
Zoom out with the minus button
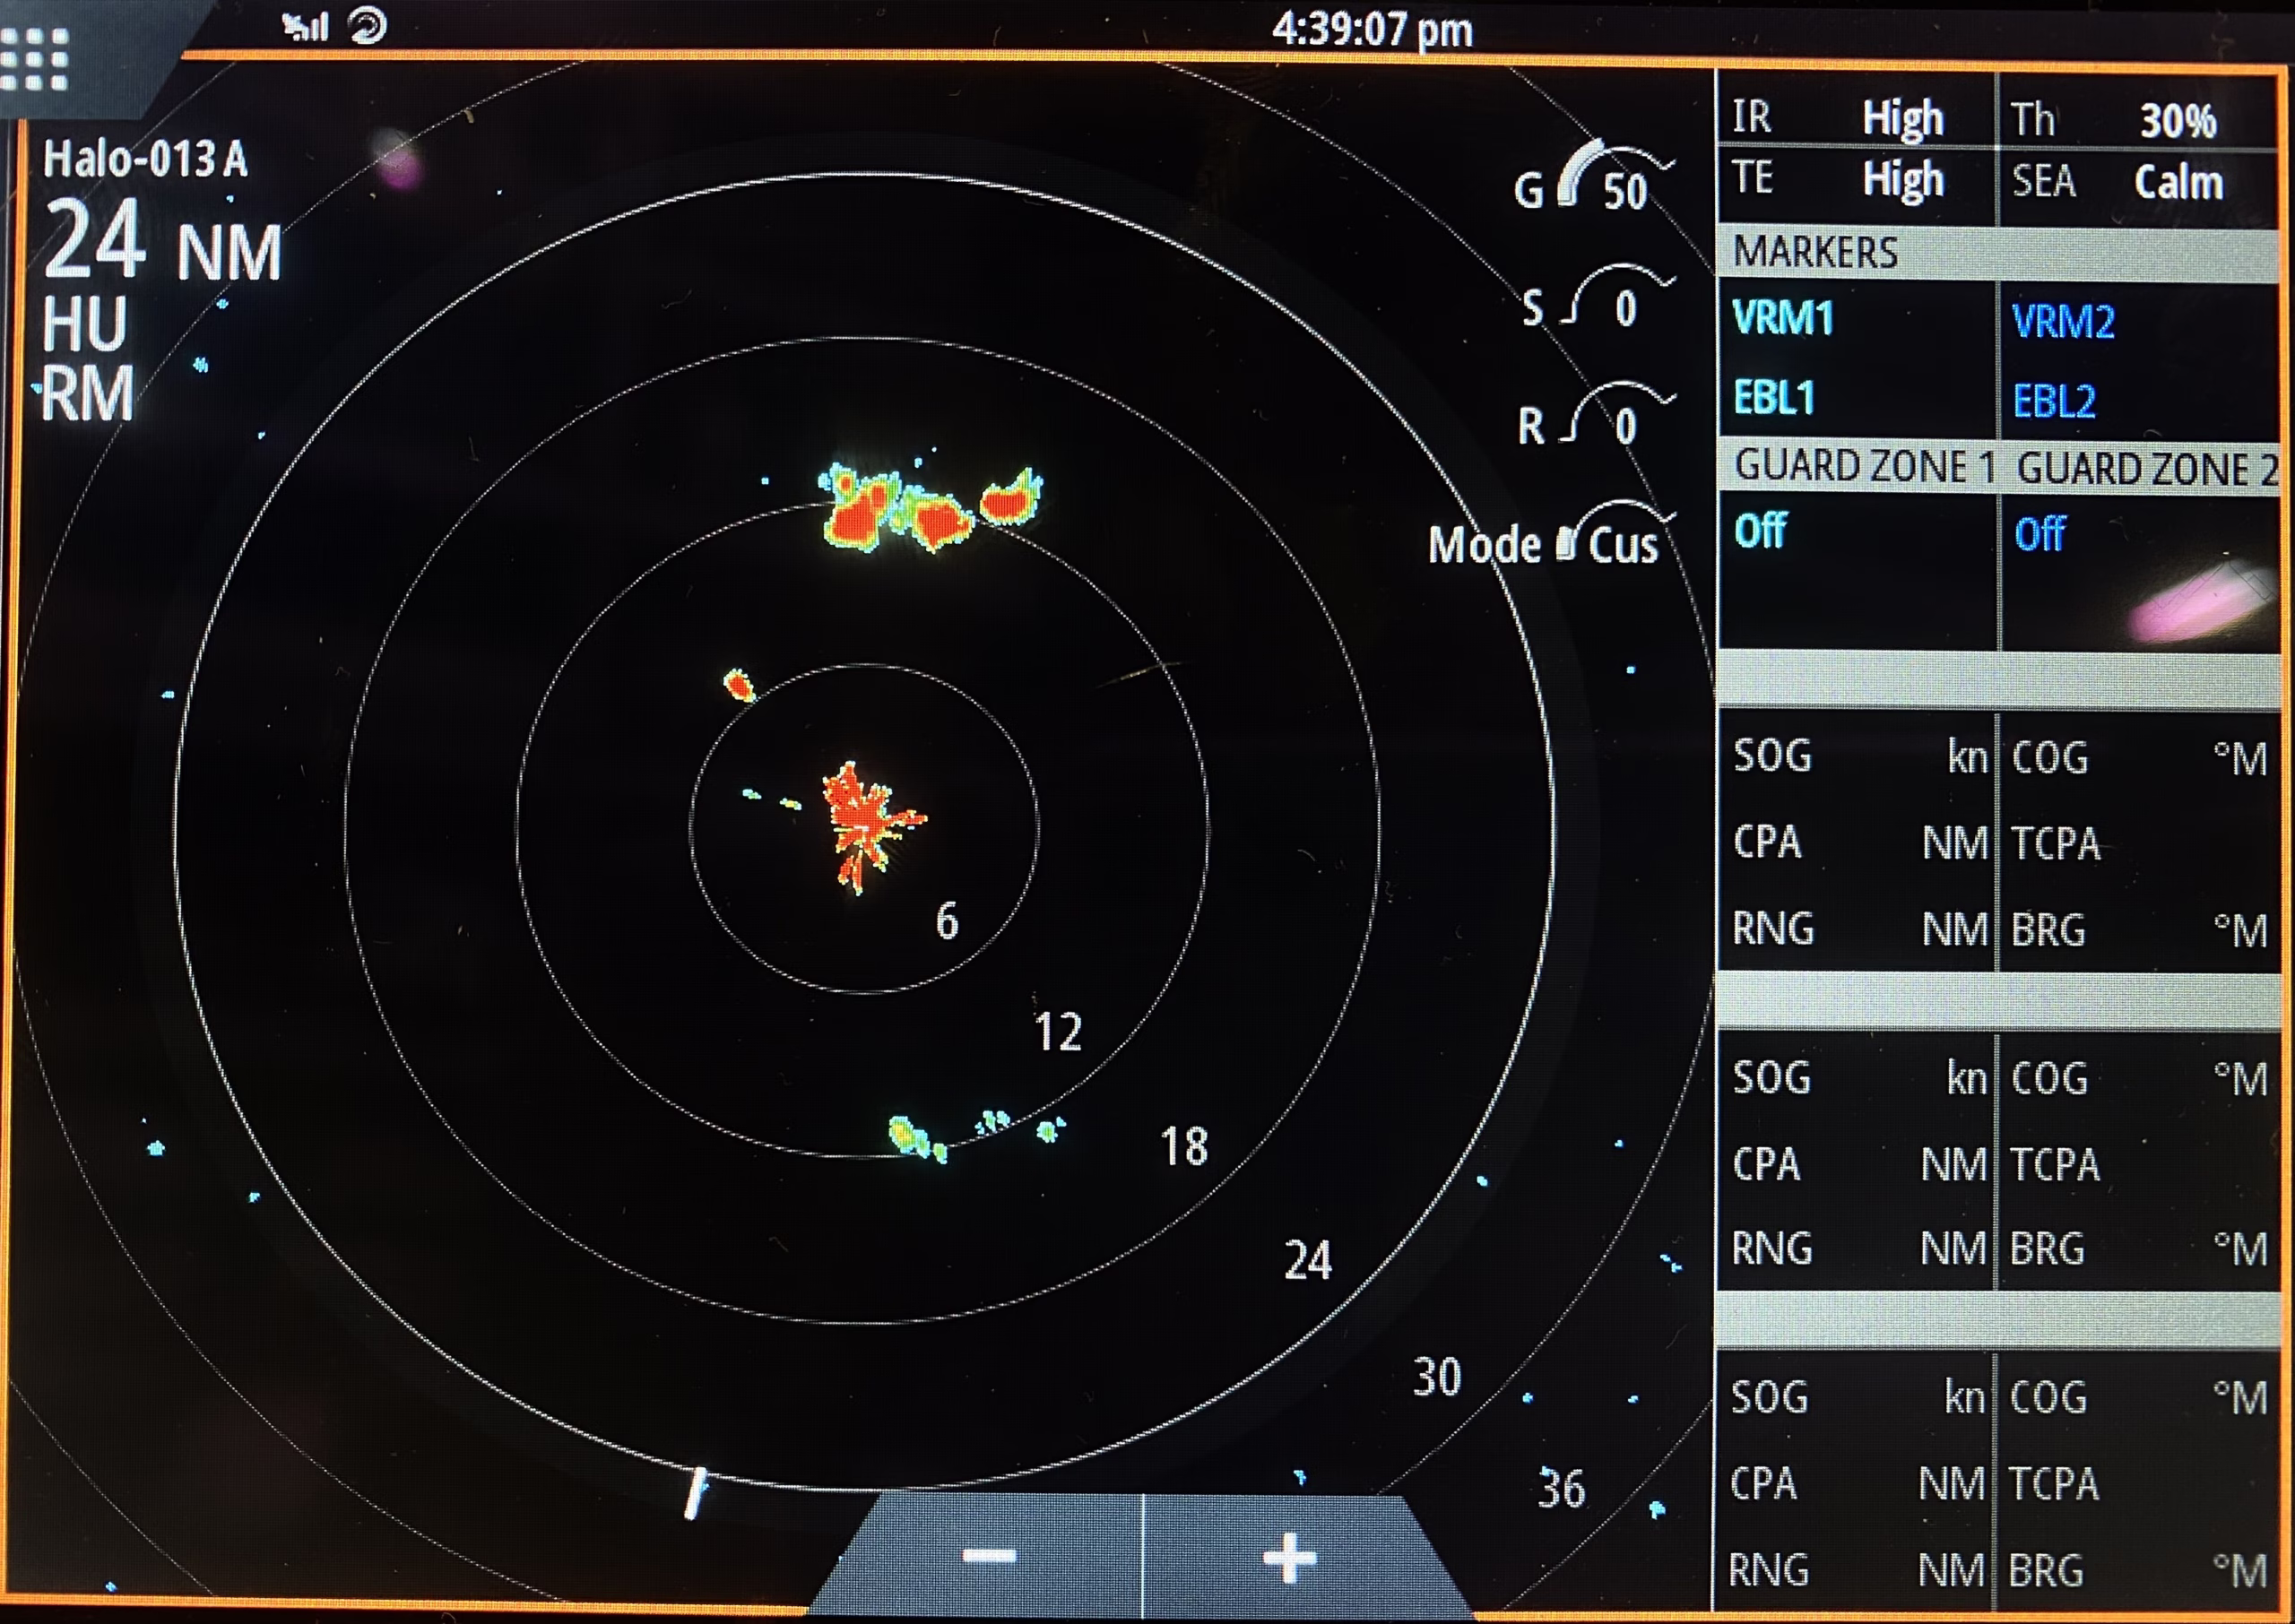[x=989, y=1556]
